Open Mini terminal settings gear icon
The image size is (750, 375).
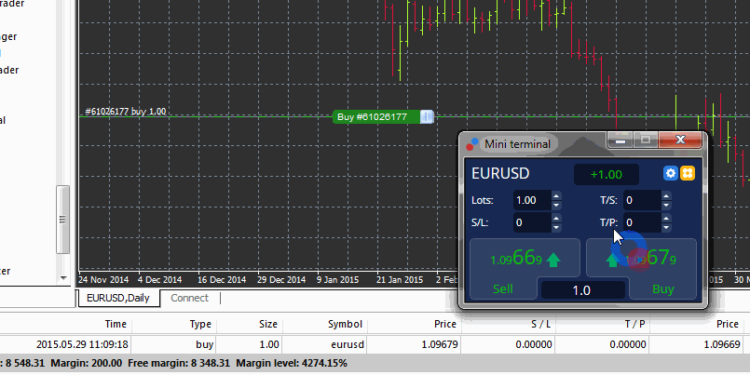point(671,173)
